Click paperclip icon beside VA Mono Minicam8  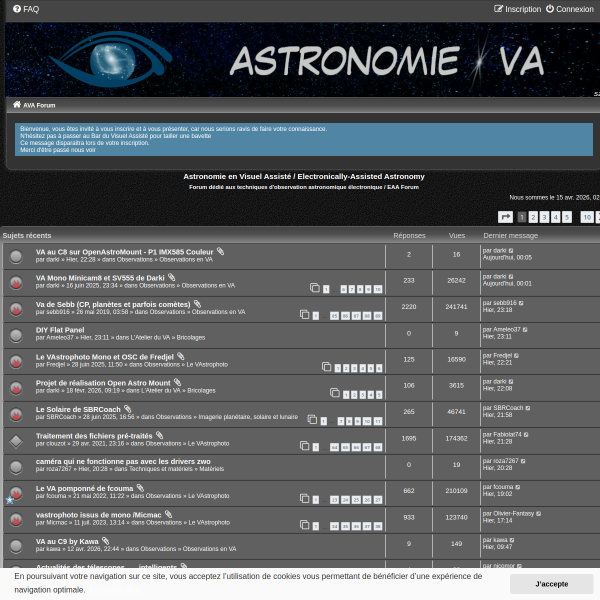(x=171, y=277)
